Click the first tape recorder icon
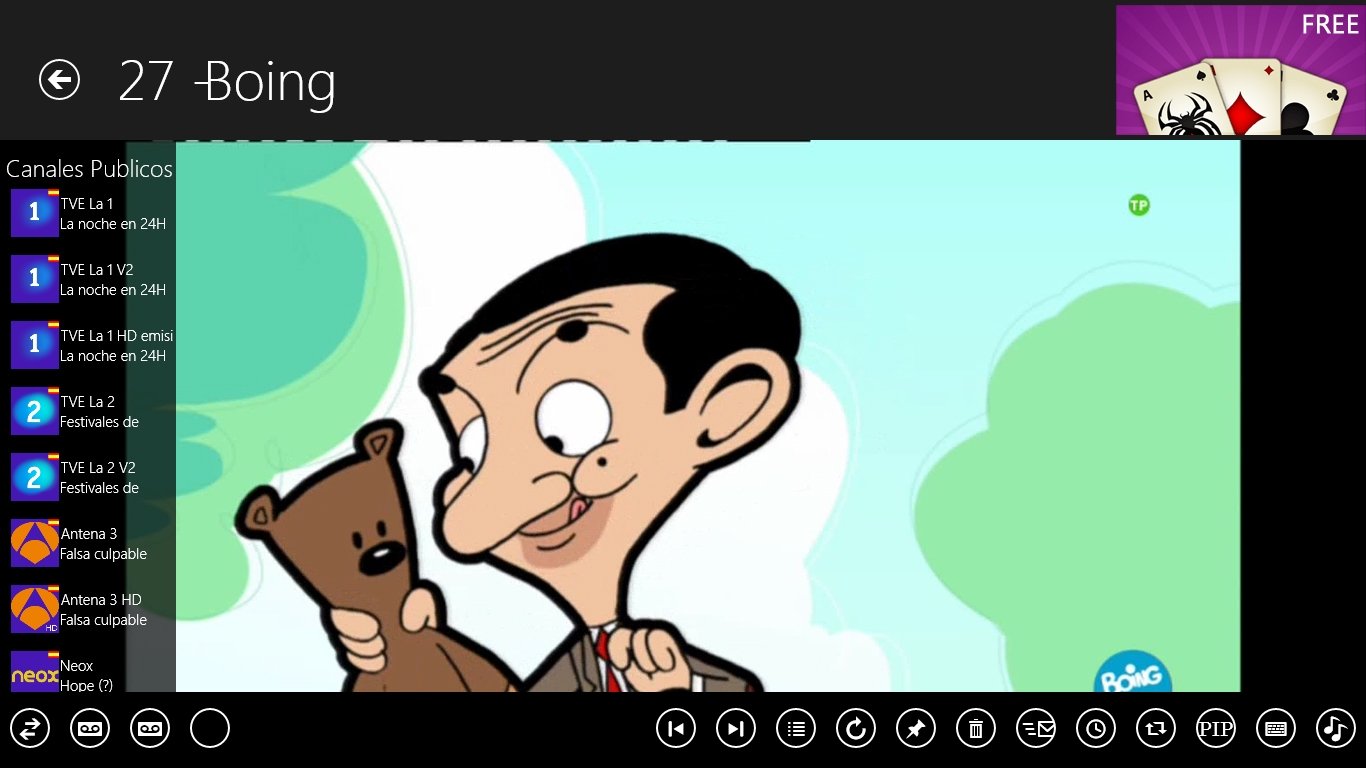 tap(90, 729)
